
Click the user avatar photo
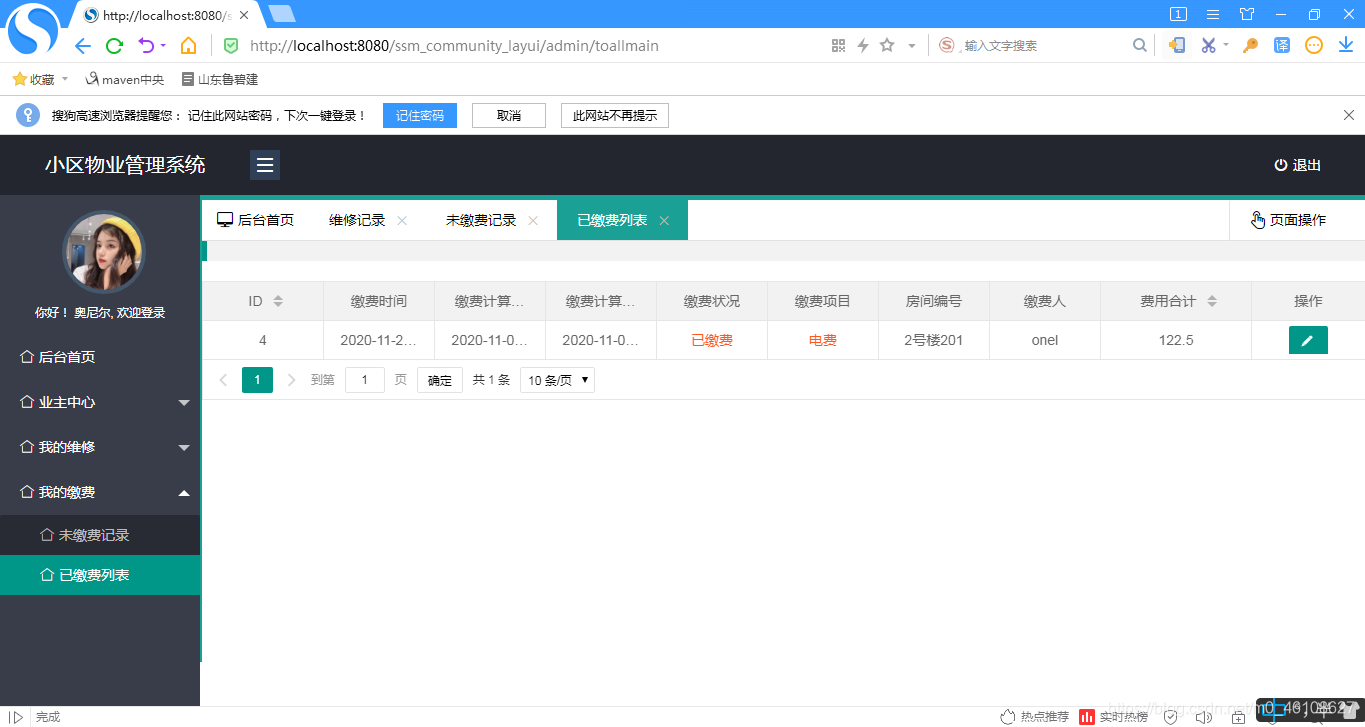click(104, 252)
